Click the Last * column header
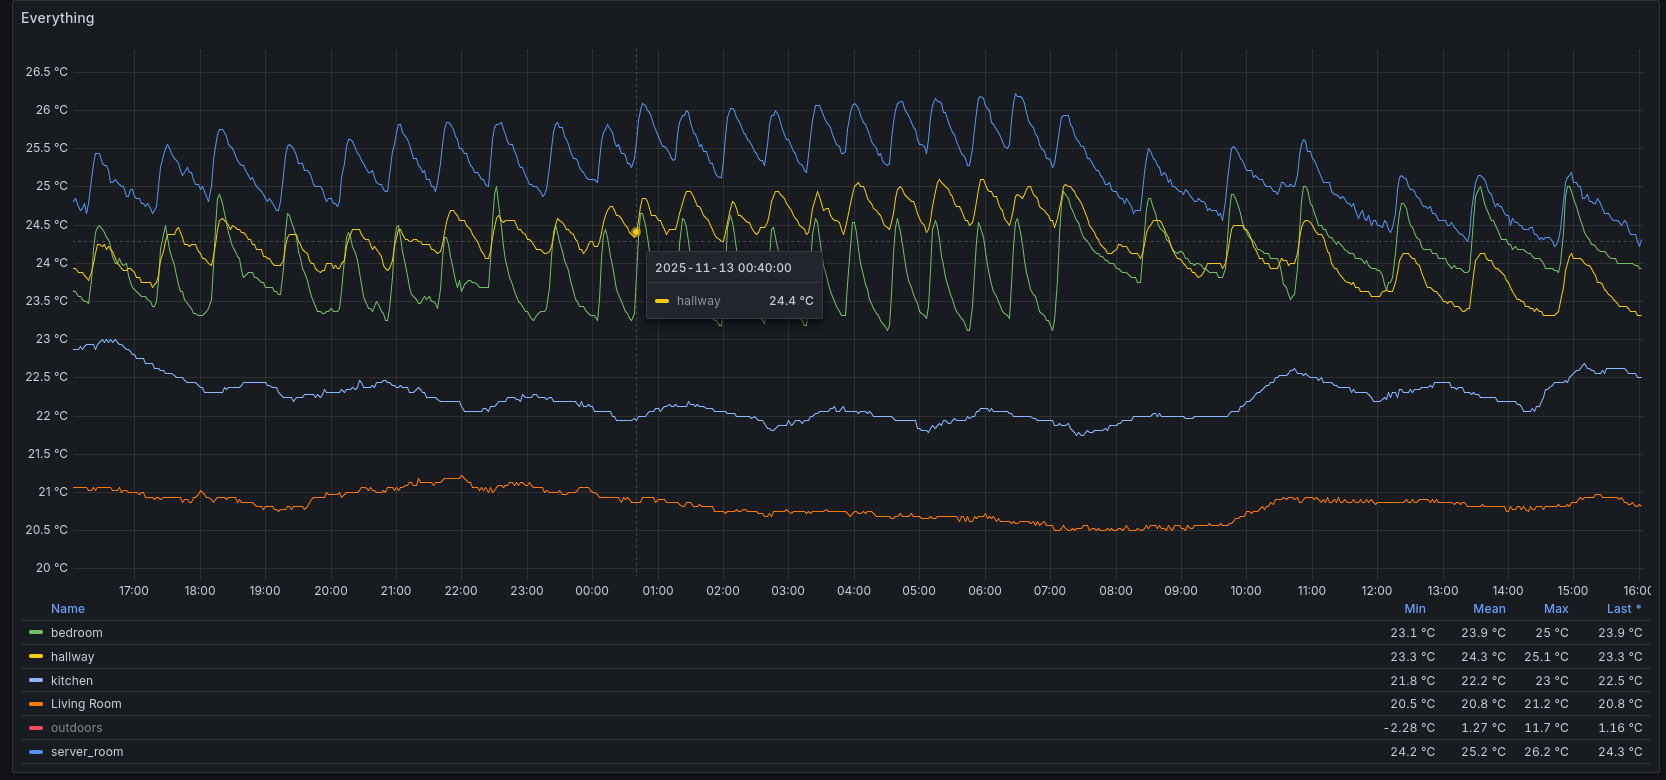This screenshot has height=780, width=1666. pos(1624,609)
